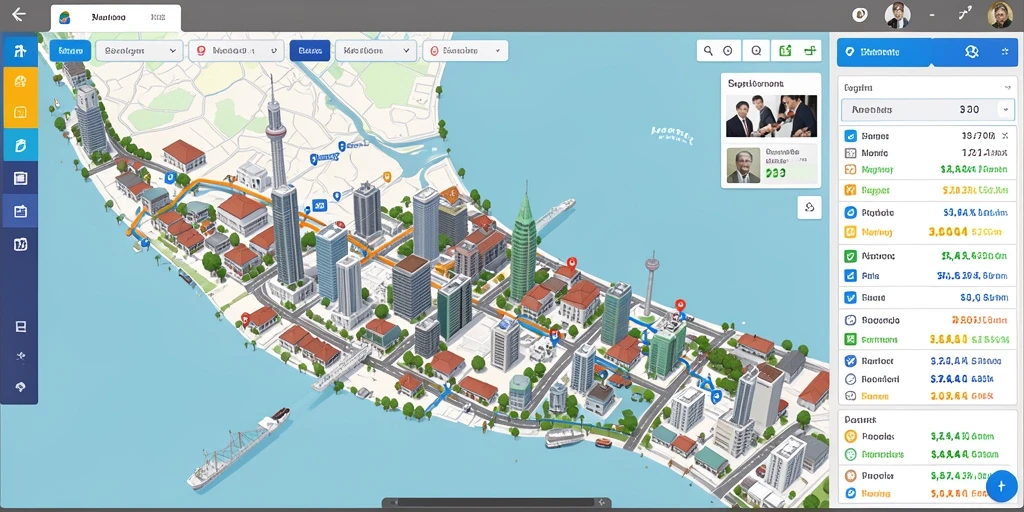
Task: Click the light-blue button at toolbar start
Action: [71, 50]
